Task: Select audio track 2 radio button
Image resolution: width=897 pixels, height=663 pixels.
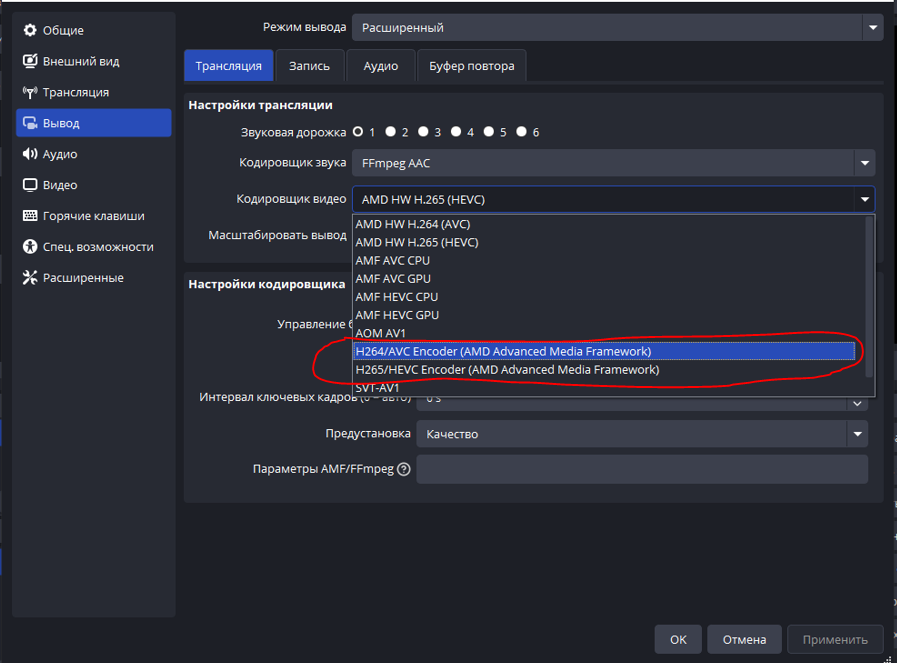Action: 391,132
